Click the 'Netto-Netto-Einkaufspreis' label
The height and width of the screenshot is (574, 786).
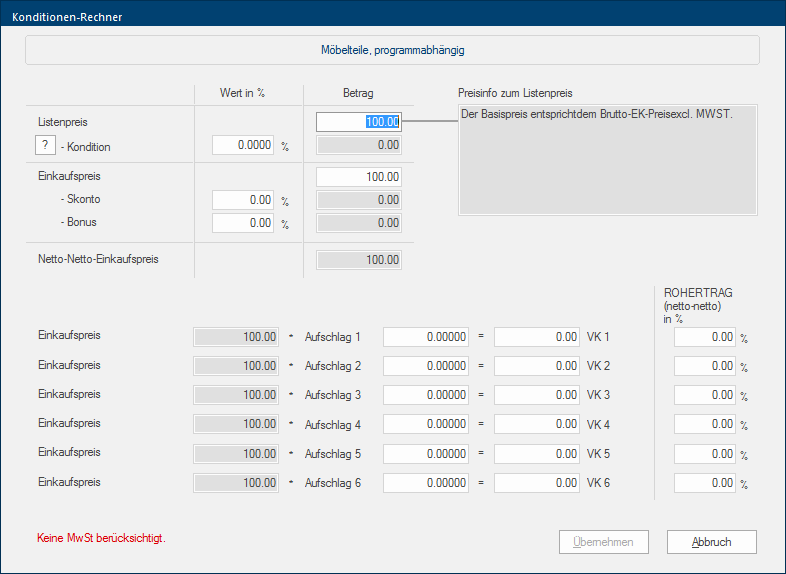[x=98, y=259]
